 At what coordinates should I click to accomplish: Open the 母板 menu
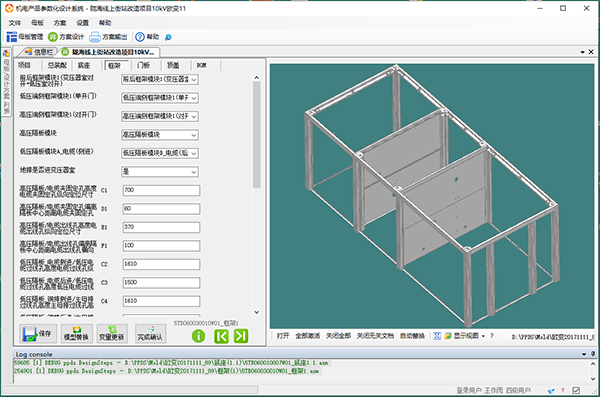[37, 23]
